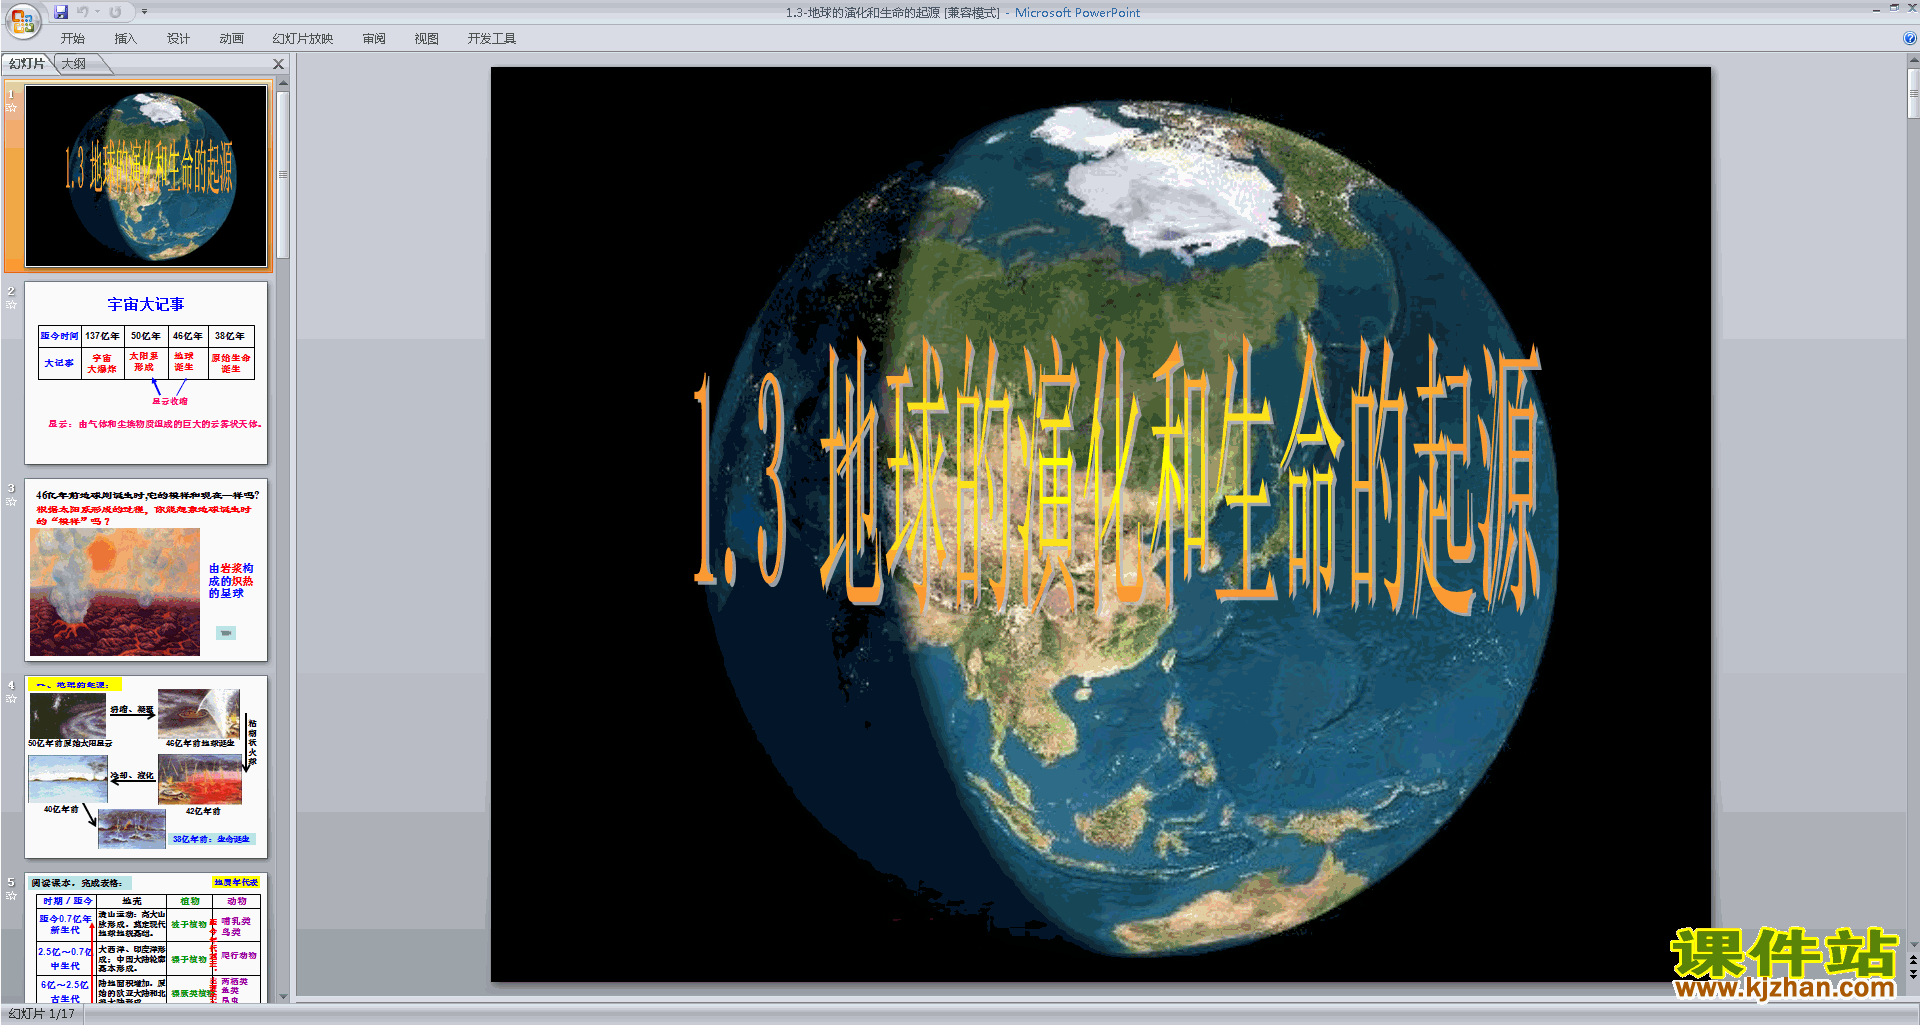Click the animation star icon beside slide 4
Screen dimensions: 1920x1025
click(x=11, y=698)
